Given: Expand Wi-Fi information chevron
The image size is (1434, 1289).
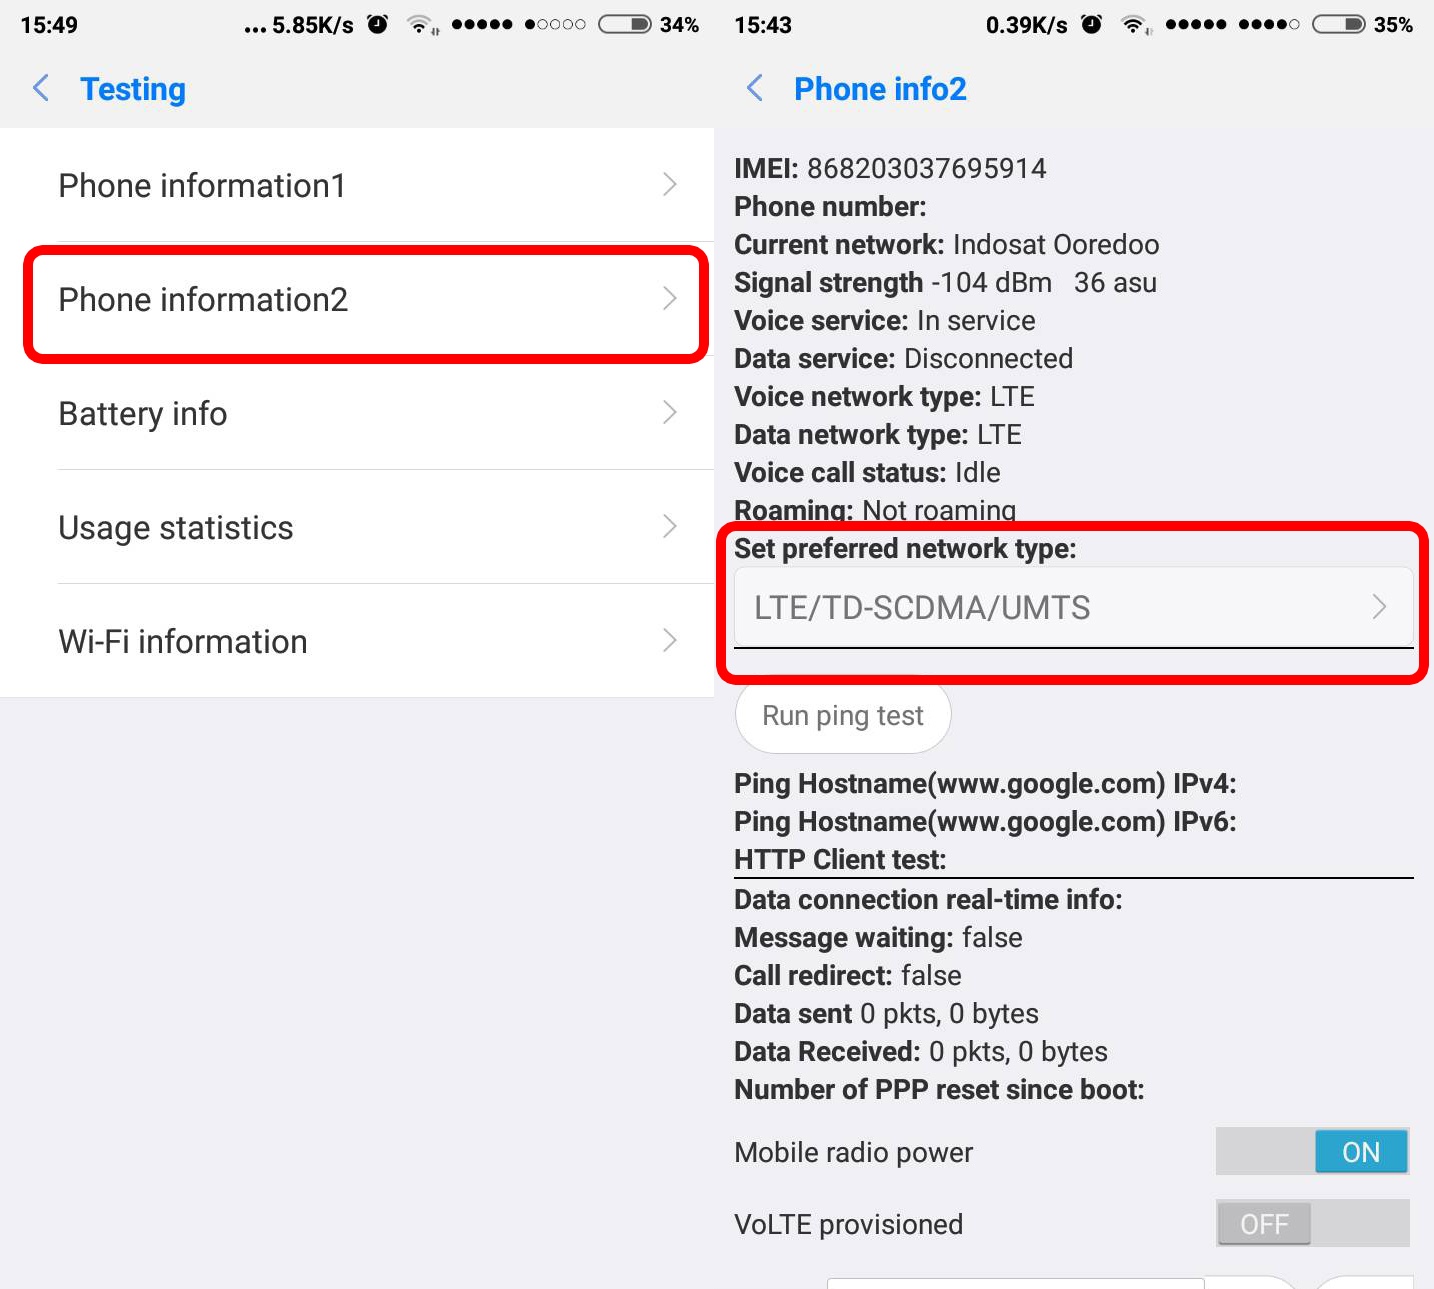Looking at the screenshot, I should pyautogui.click(x=670, y=641).
